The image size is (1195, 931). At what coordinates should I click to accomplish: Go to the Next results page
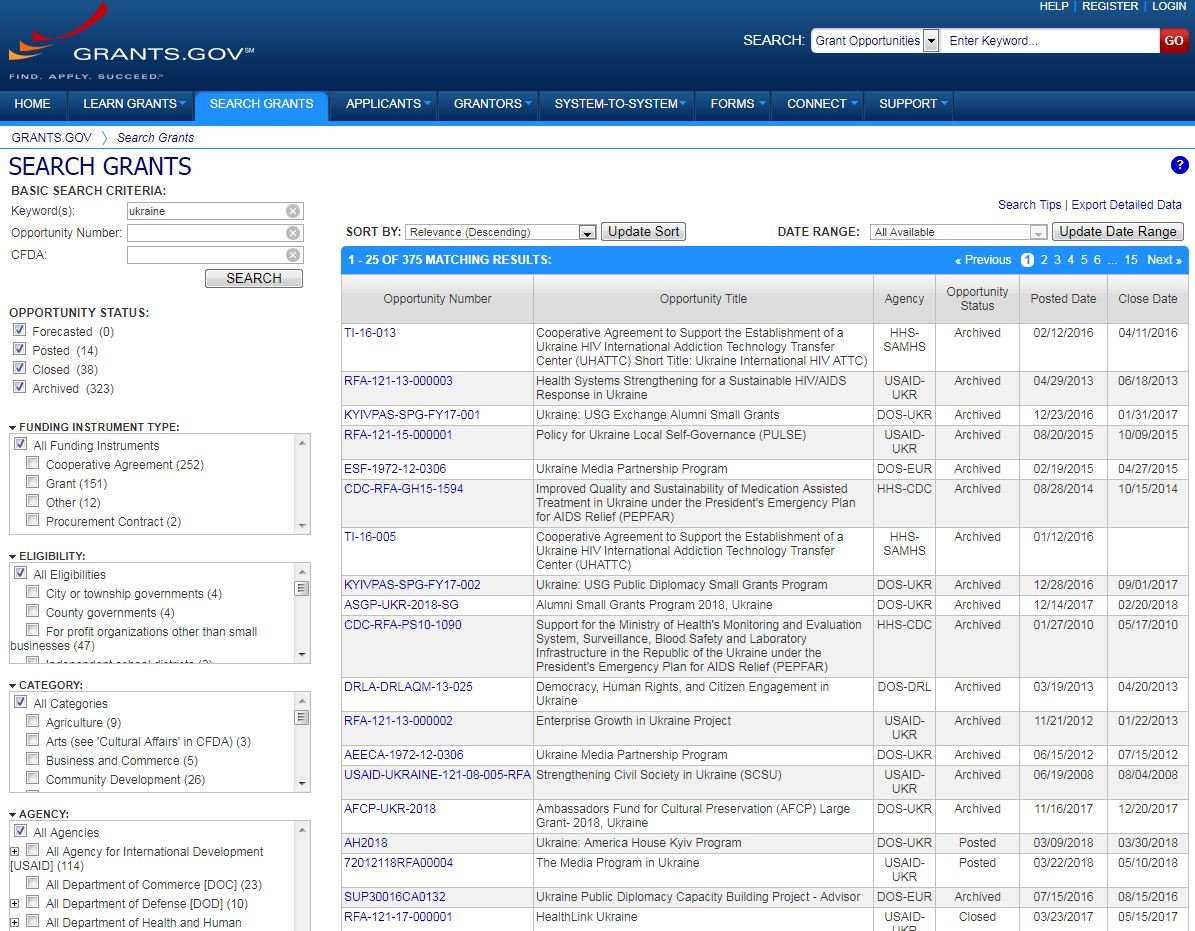(1165, 260)
